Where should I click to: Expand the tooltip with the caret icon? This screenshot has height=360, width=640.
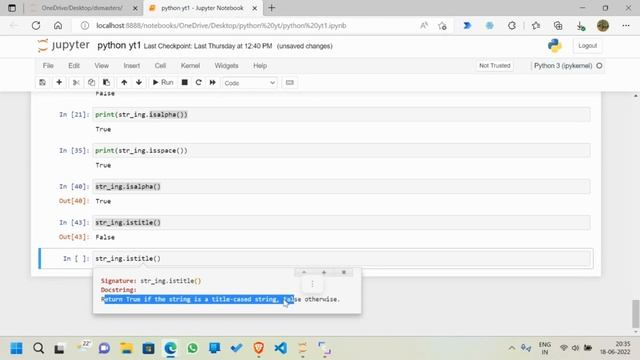(x=304, y=272)
